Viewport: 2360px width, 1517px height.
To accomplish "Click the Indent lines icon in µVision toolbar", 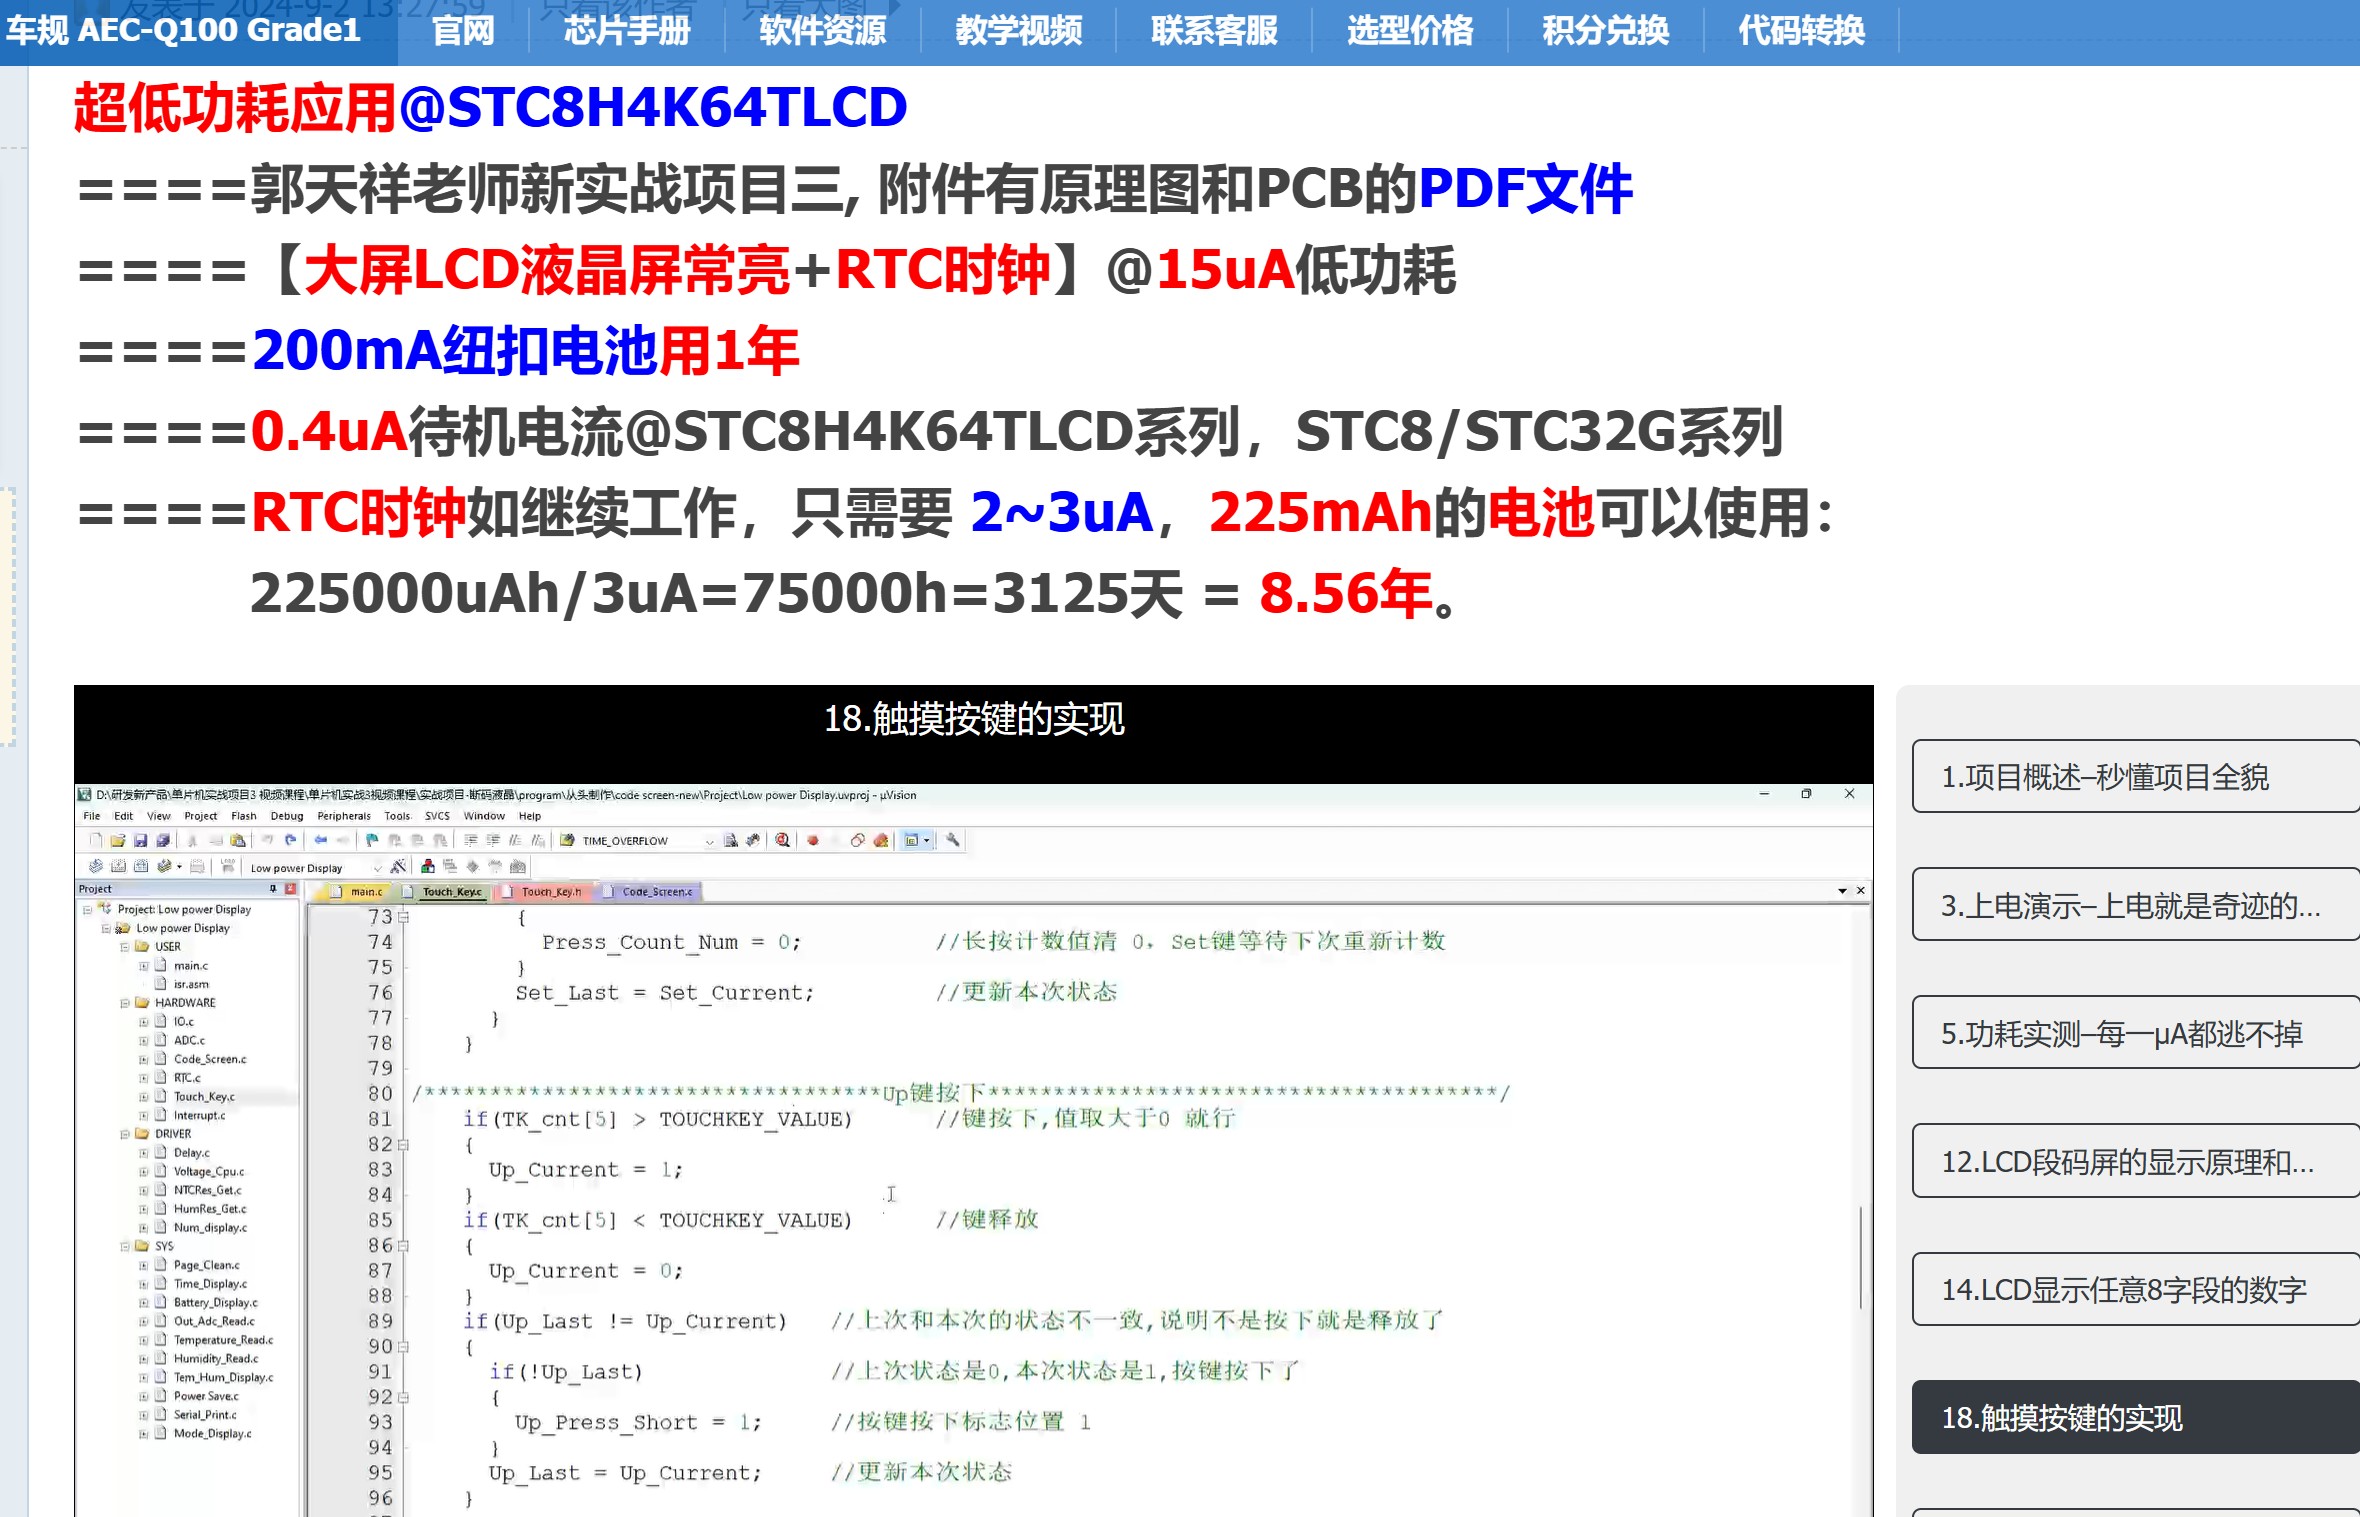I will point(471,840).
